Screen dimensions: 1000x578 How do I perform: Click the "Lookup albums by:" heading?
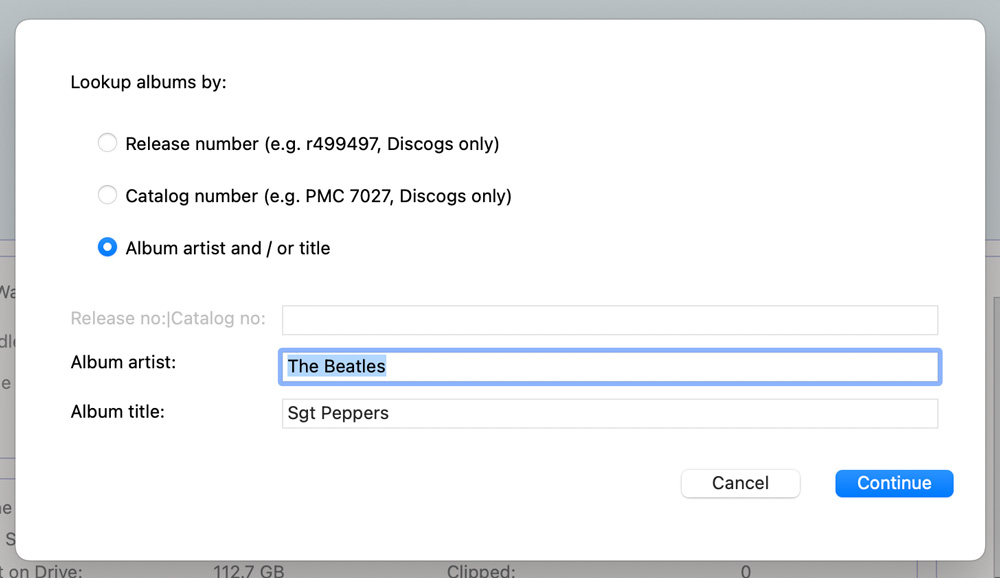[148, 82]
